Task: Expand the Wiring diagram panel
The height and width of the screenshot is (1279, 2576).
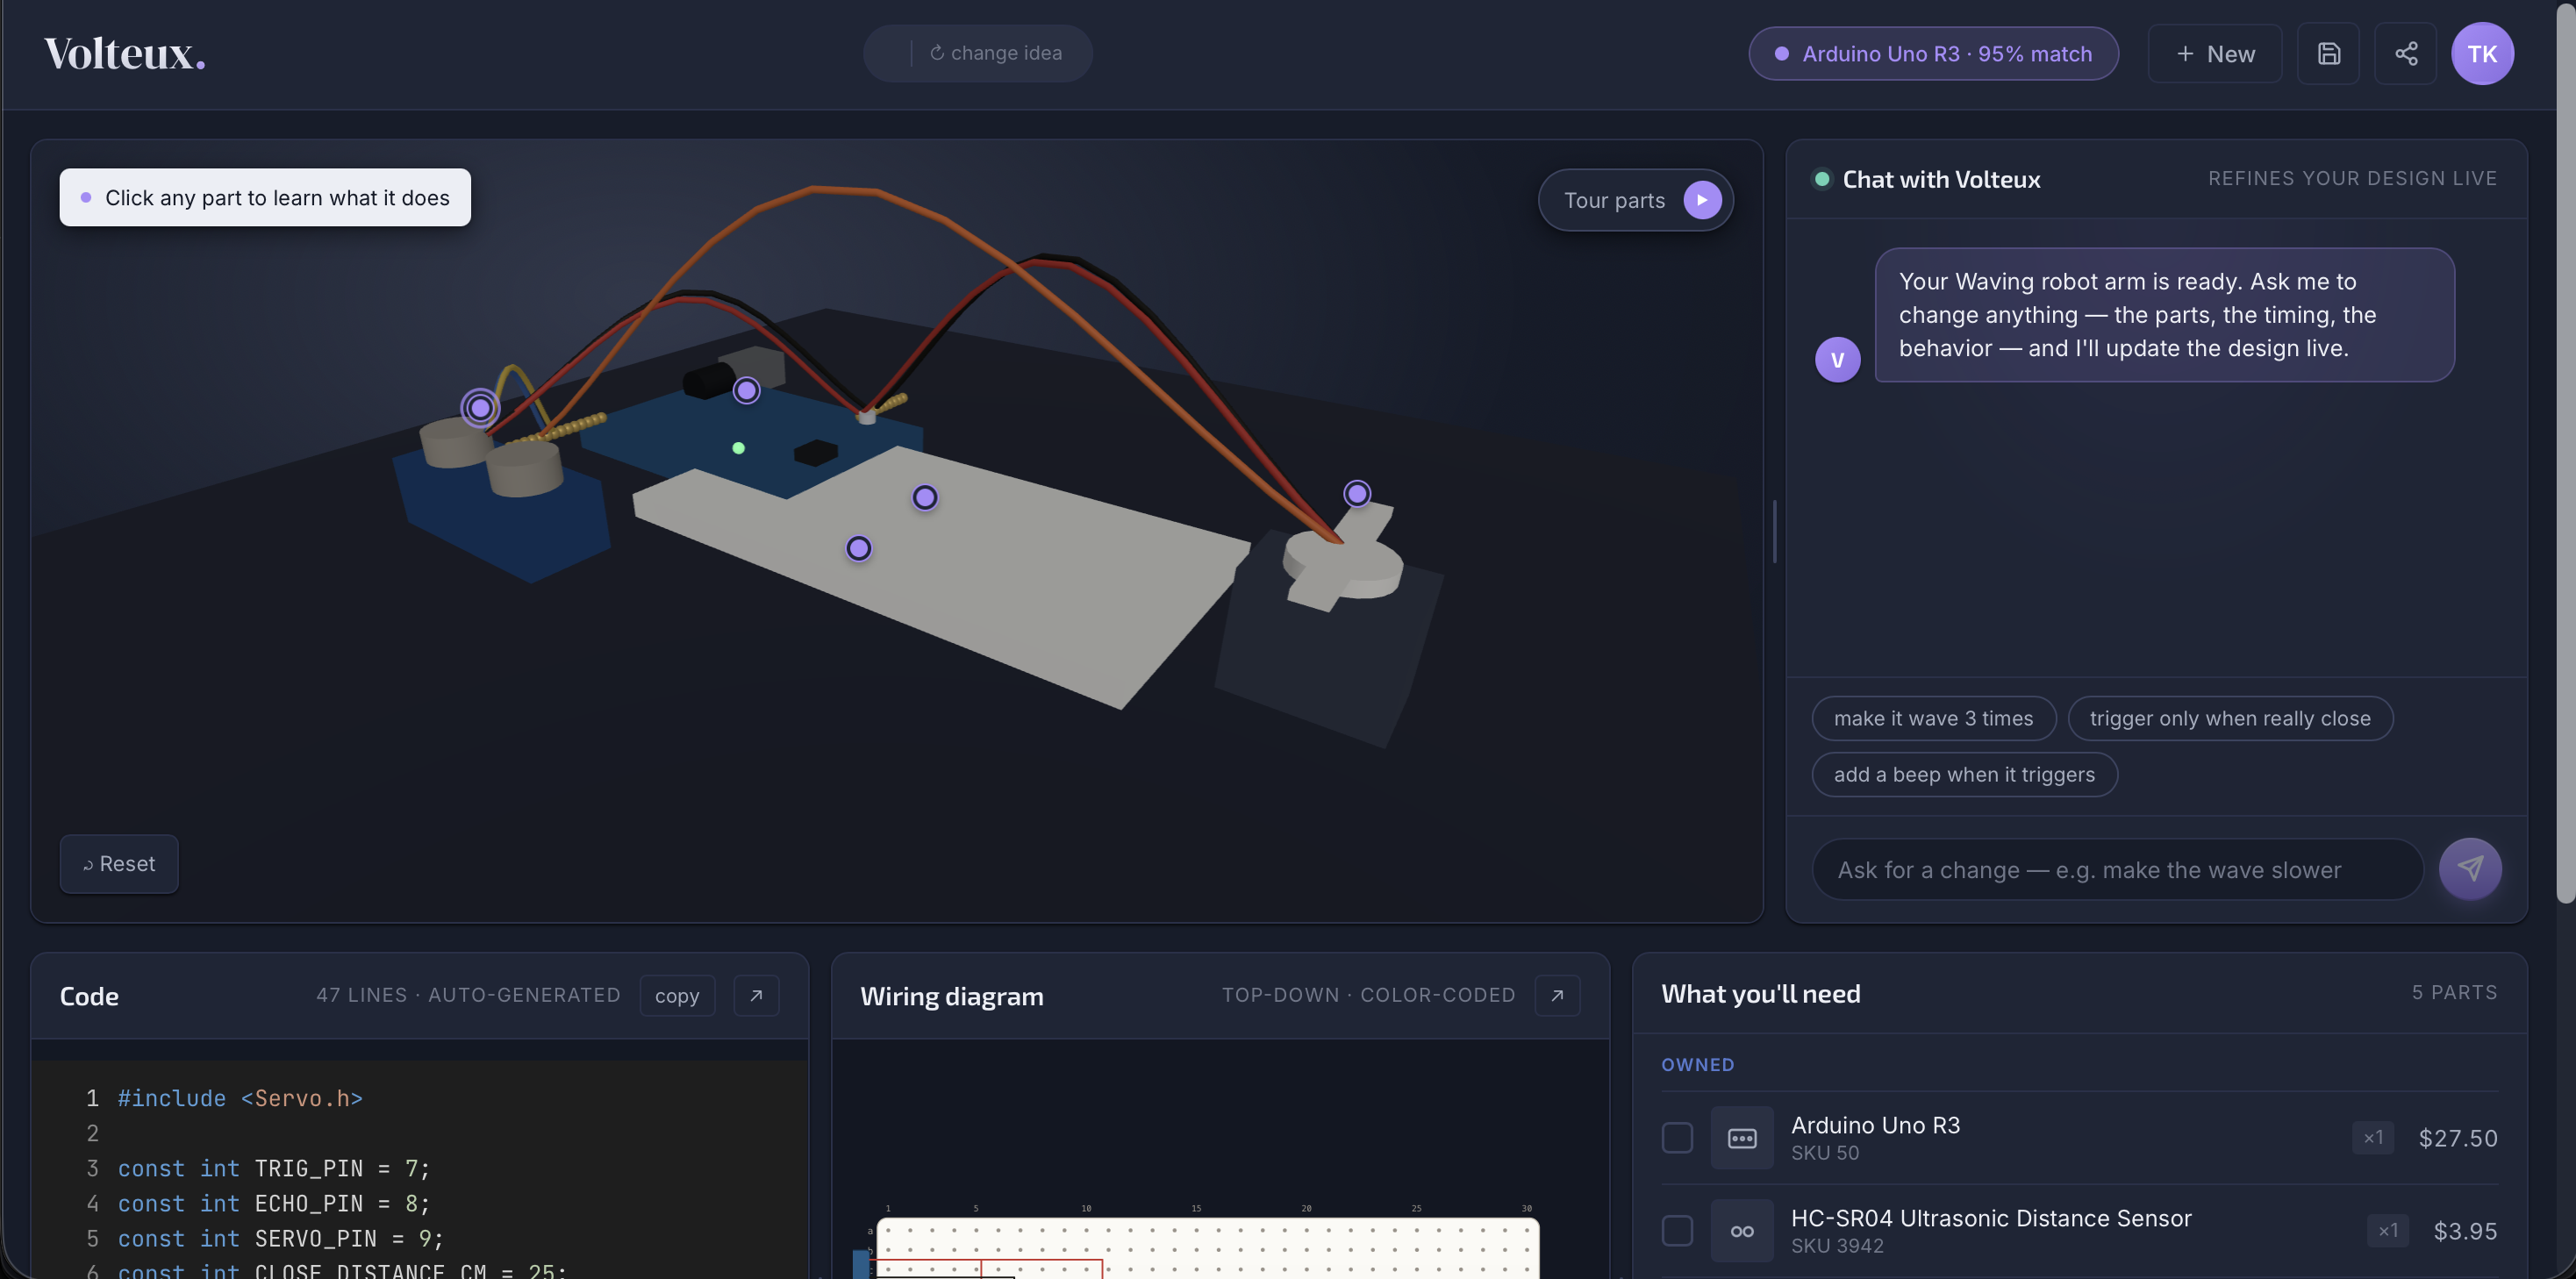Action: coord(1557,995)
